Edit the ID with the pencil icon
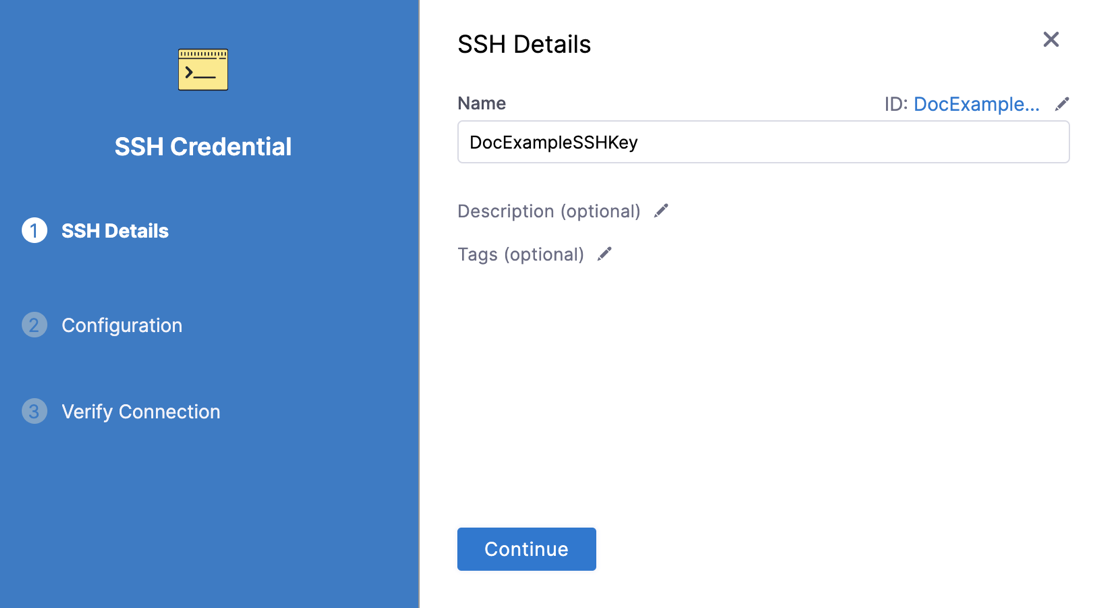The width and height of the screenshot is (1106, 608). click(x=1062, y=104)
